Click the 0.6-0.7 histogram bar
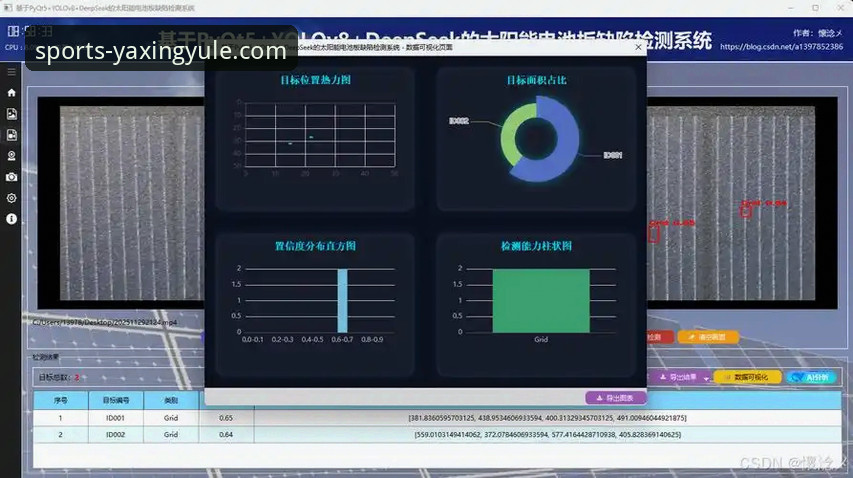 342,300
